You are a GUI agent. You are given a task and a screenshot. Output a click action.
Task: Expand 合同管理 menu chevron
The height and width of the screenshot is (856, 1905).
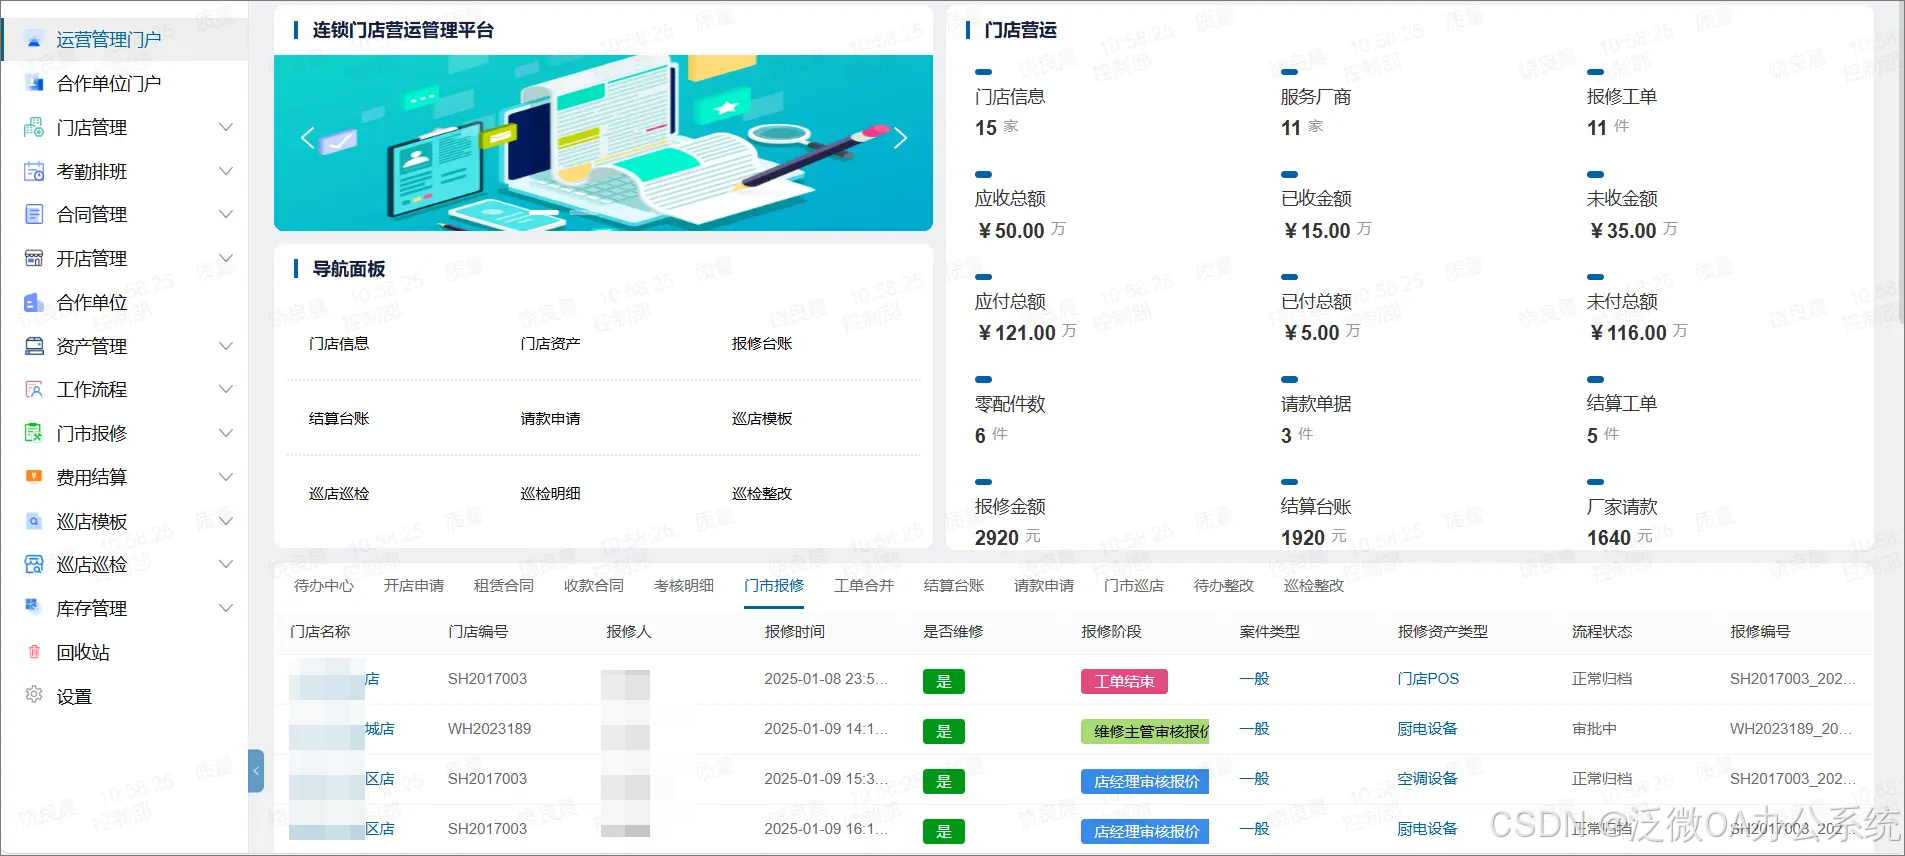(226, 214)
